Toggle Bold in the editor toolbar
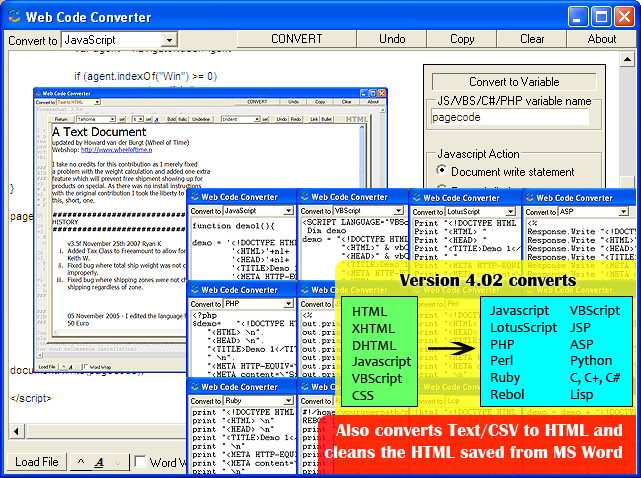The width and height of the screenshot is (641, 478). tap(171, 119)
